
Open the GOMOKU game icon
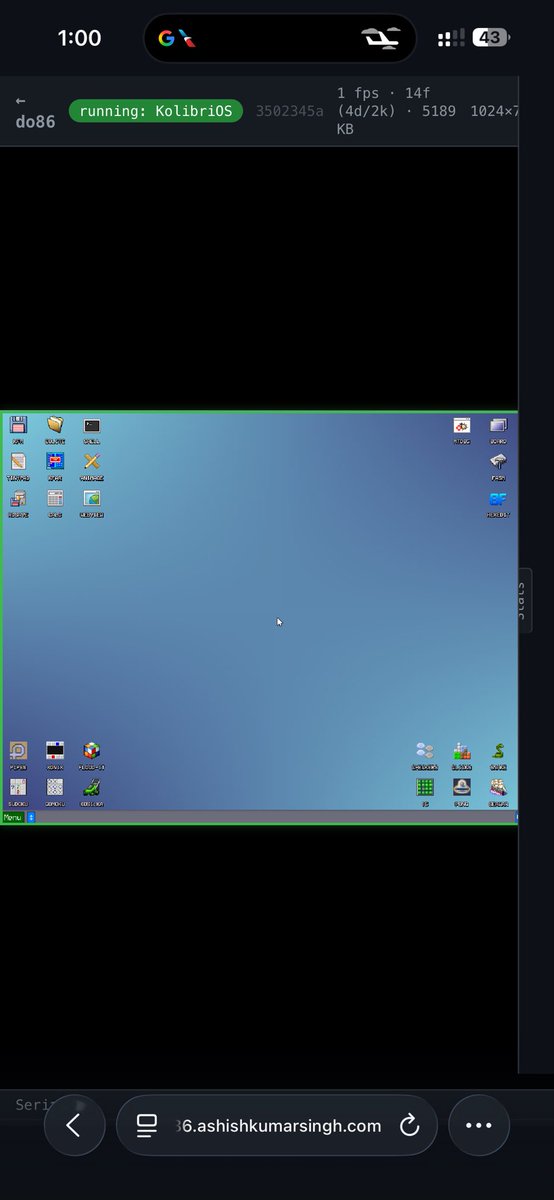coord(55,787)
